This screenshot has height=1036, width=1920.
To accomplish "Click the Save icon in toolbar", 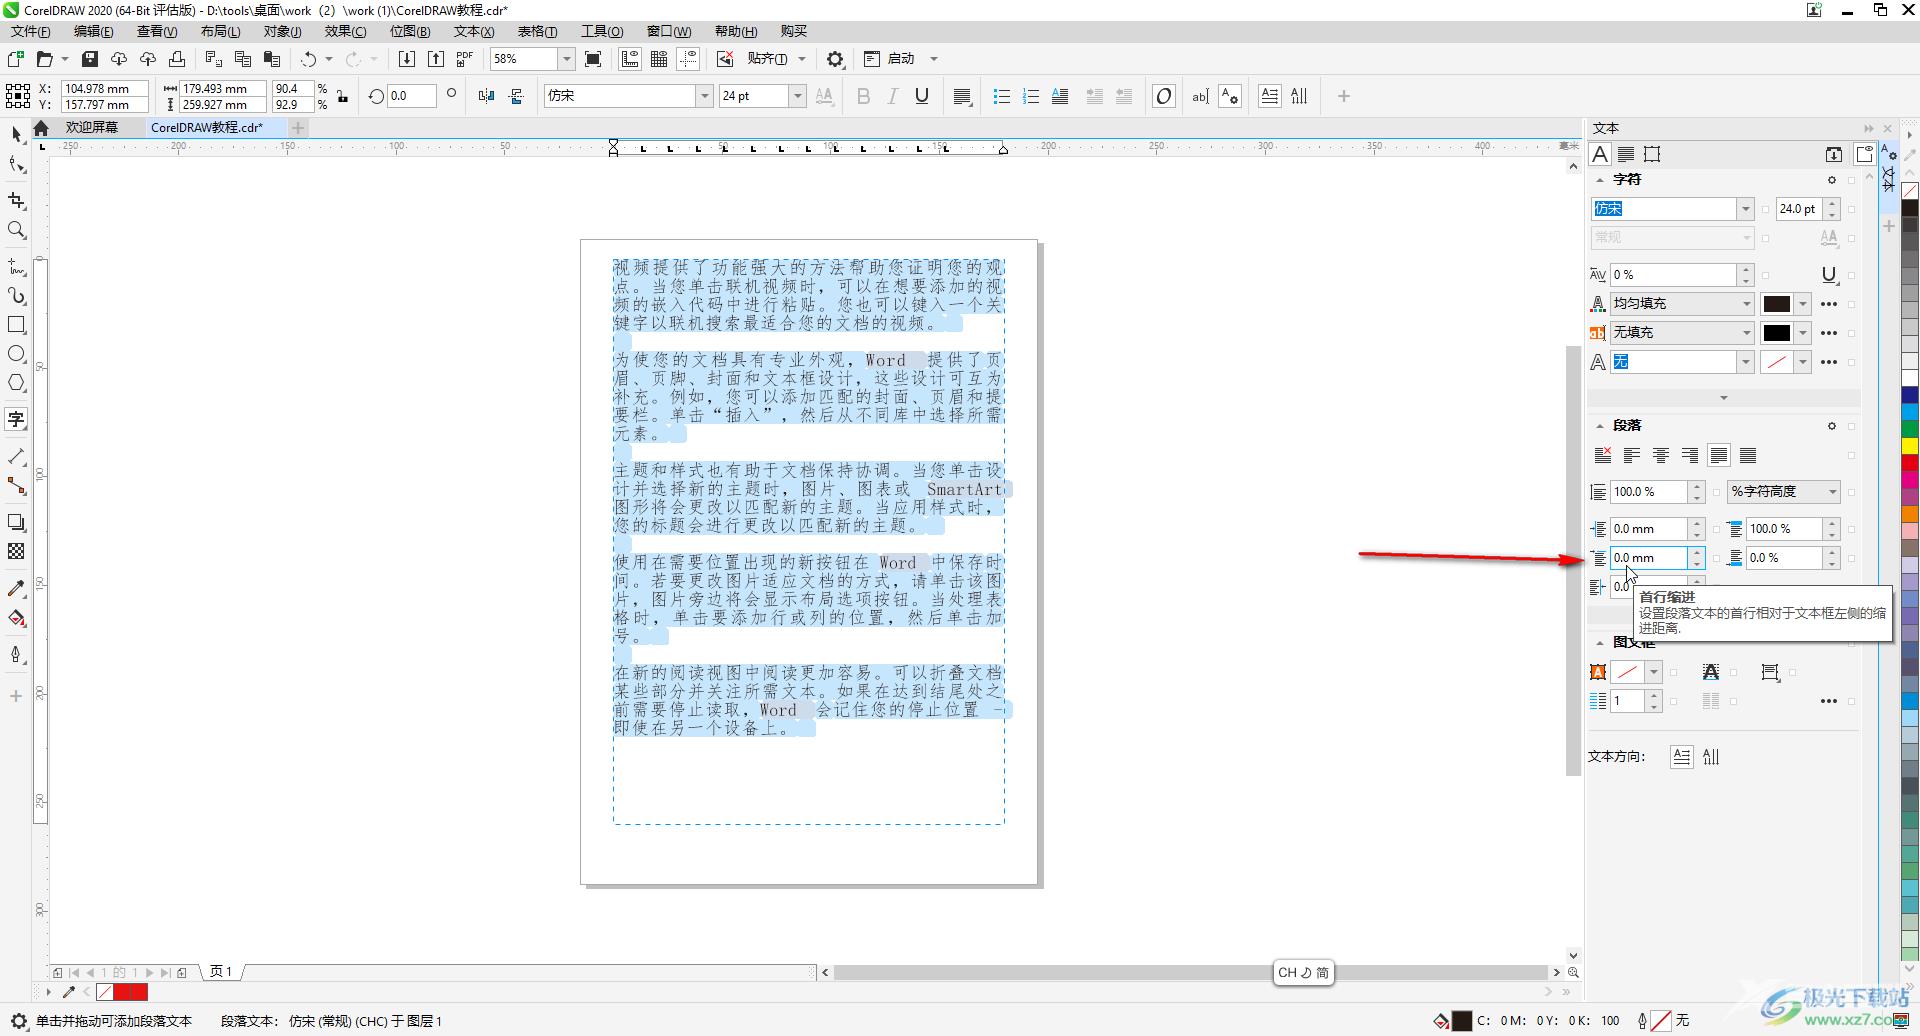I will [89, 59].
